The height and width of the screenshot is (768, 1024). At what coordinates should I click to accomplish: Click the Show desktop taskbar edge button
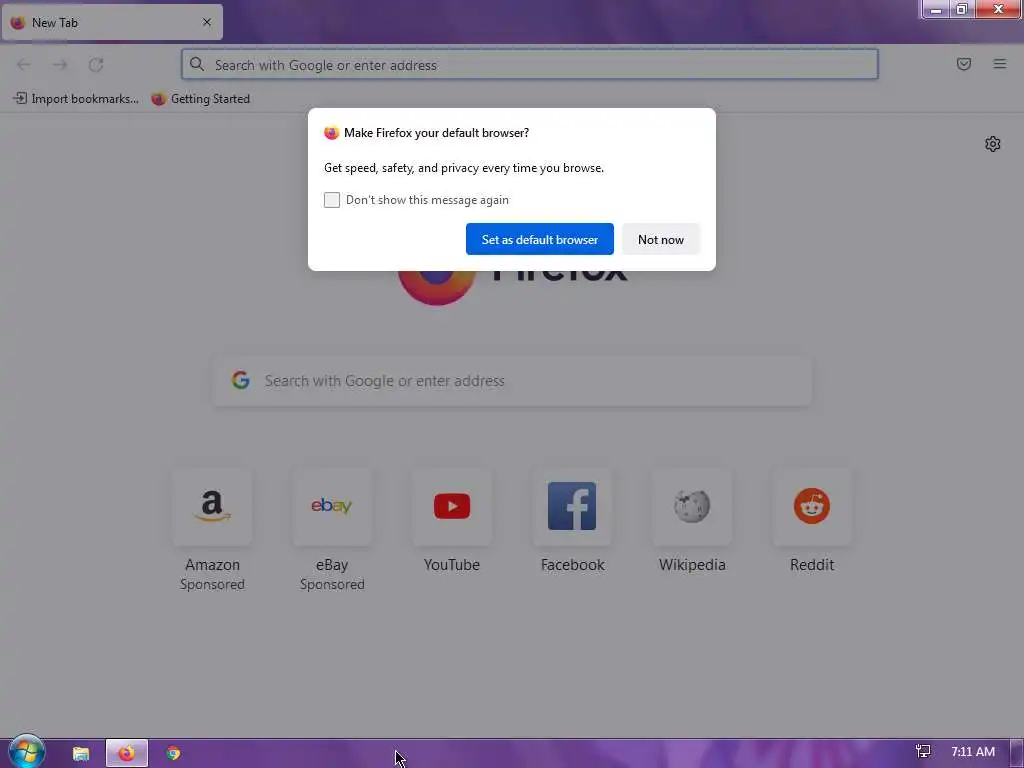[x=1017, y=754]
